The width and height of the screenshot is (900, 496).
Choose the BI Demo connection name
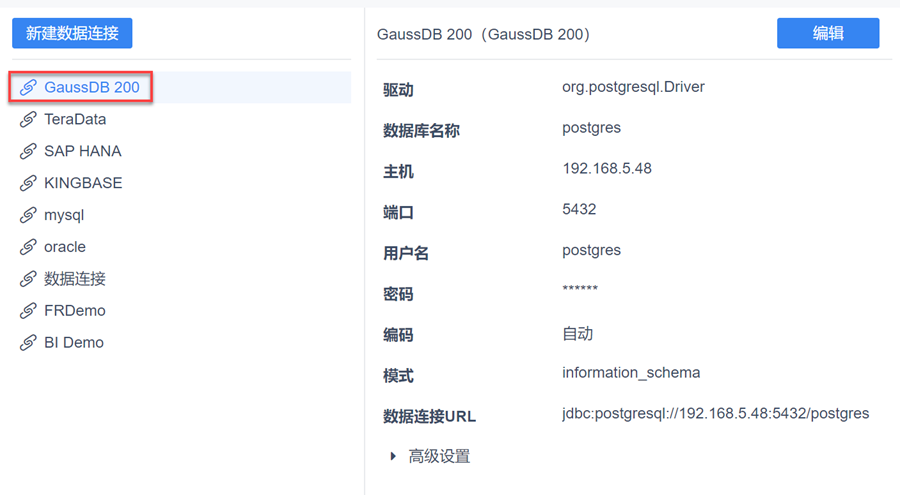tap(74, 343)
